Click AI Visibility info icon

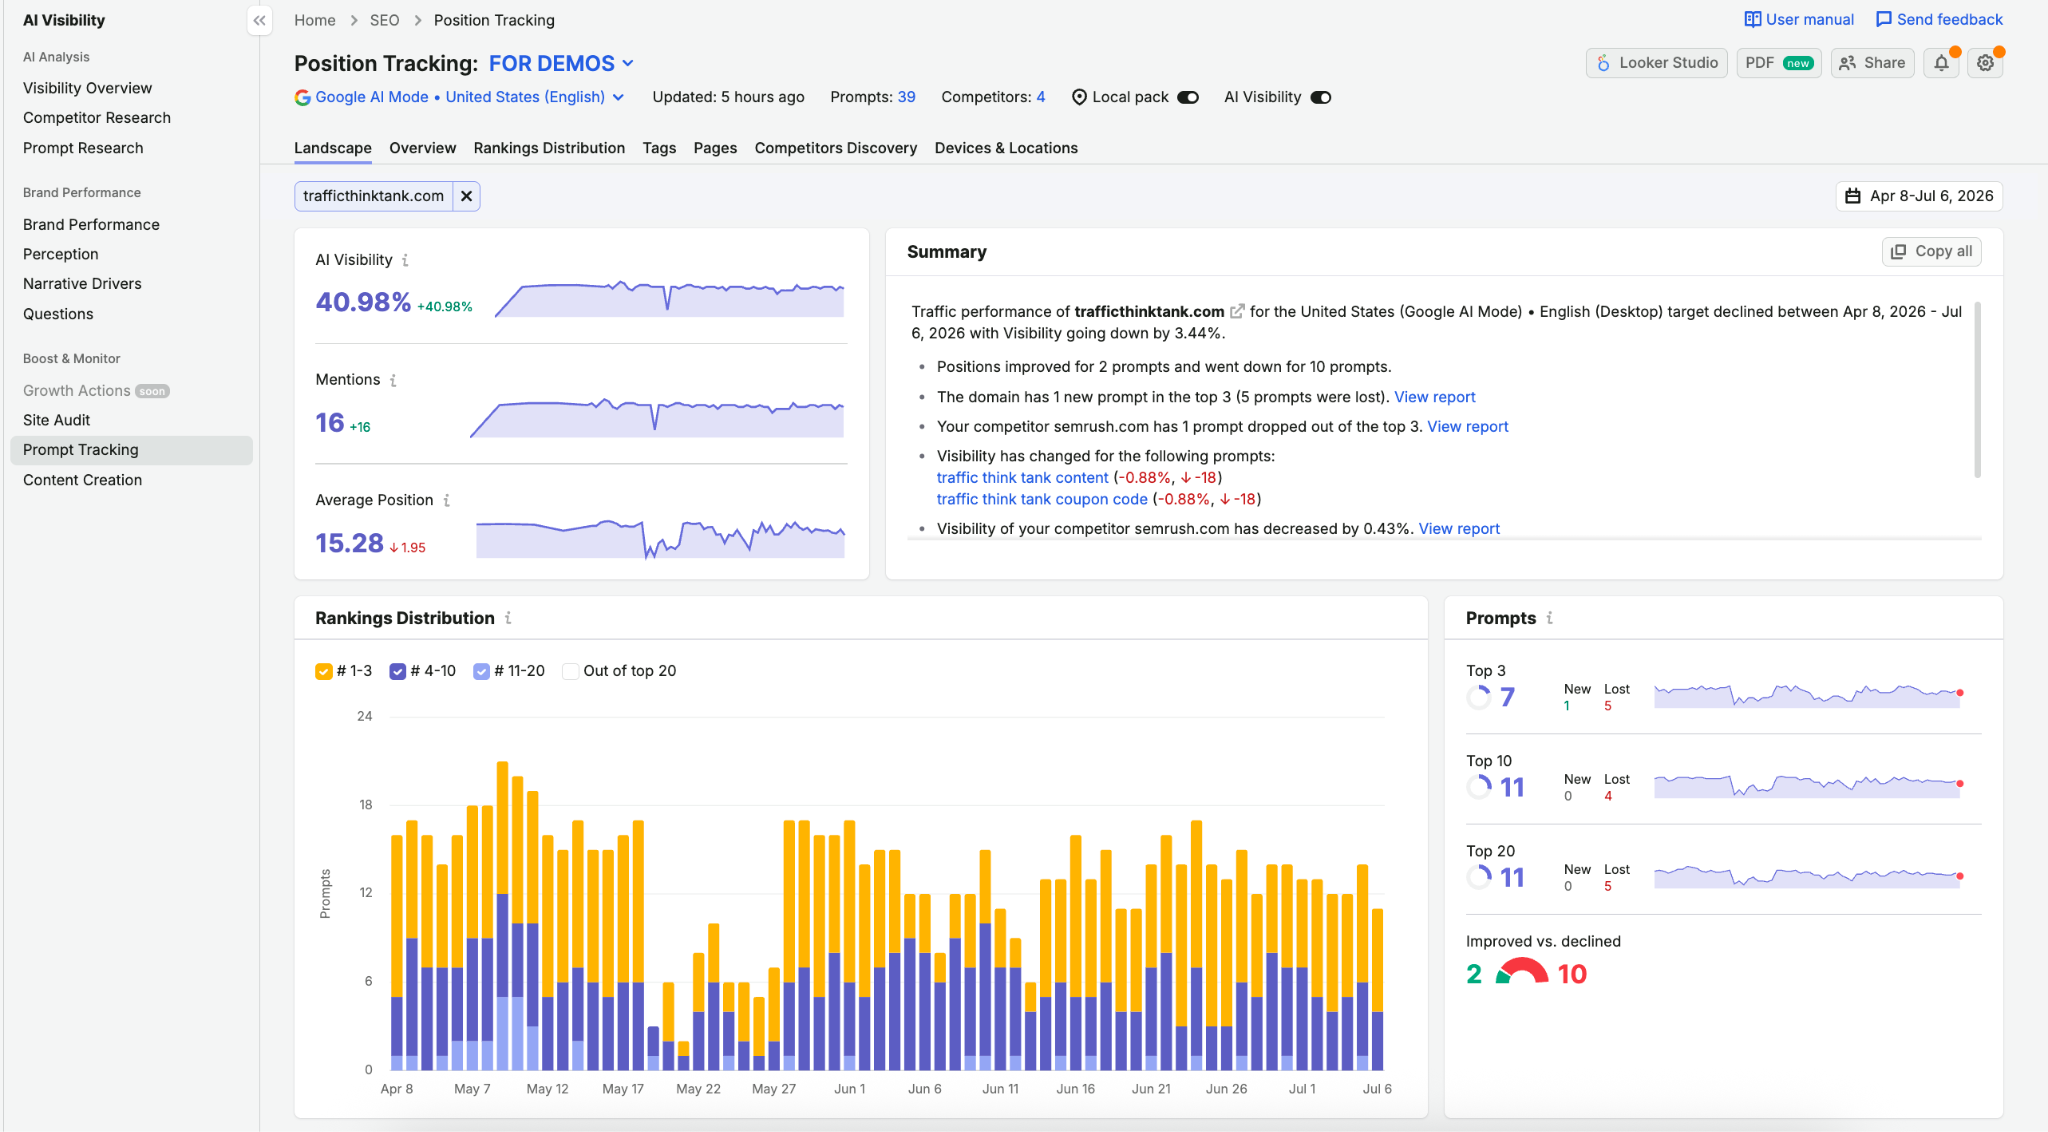tap(405, 260)
